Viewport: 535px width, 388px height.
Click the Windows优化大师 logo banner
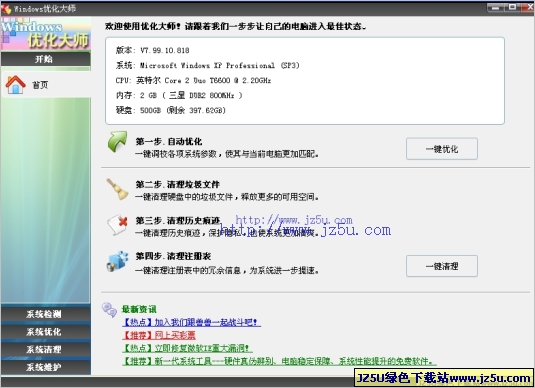coord(46,34)
